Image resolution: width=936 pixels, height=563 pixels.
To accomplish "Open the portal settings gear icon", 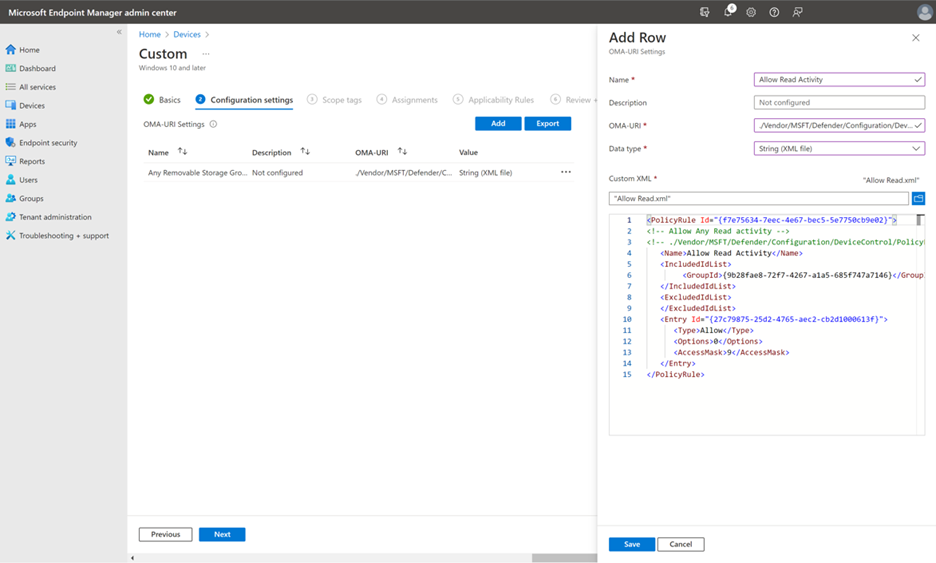I will [751, 12].
